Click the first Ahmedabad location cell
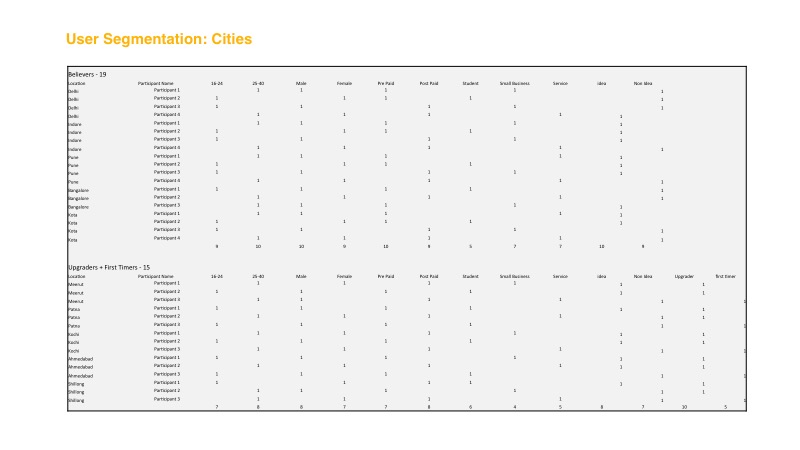The image size is (800, 450). click(79, 358)
